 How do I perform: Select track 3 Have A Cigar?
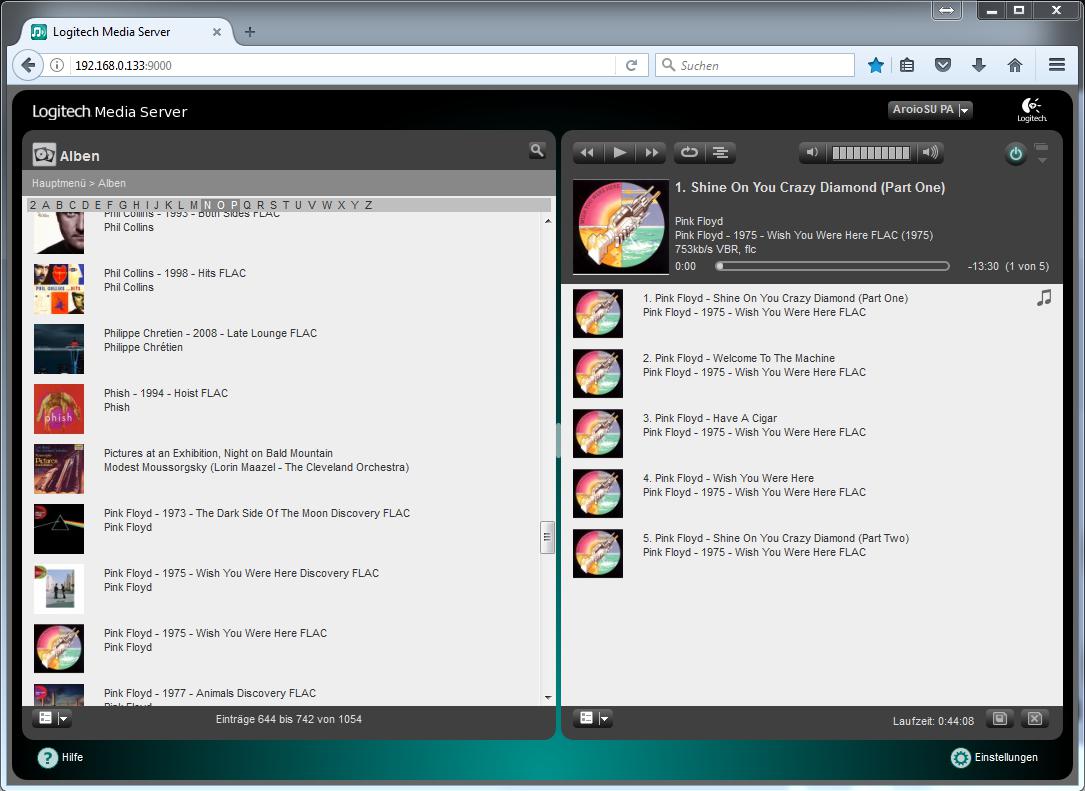(709, 419)
